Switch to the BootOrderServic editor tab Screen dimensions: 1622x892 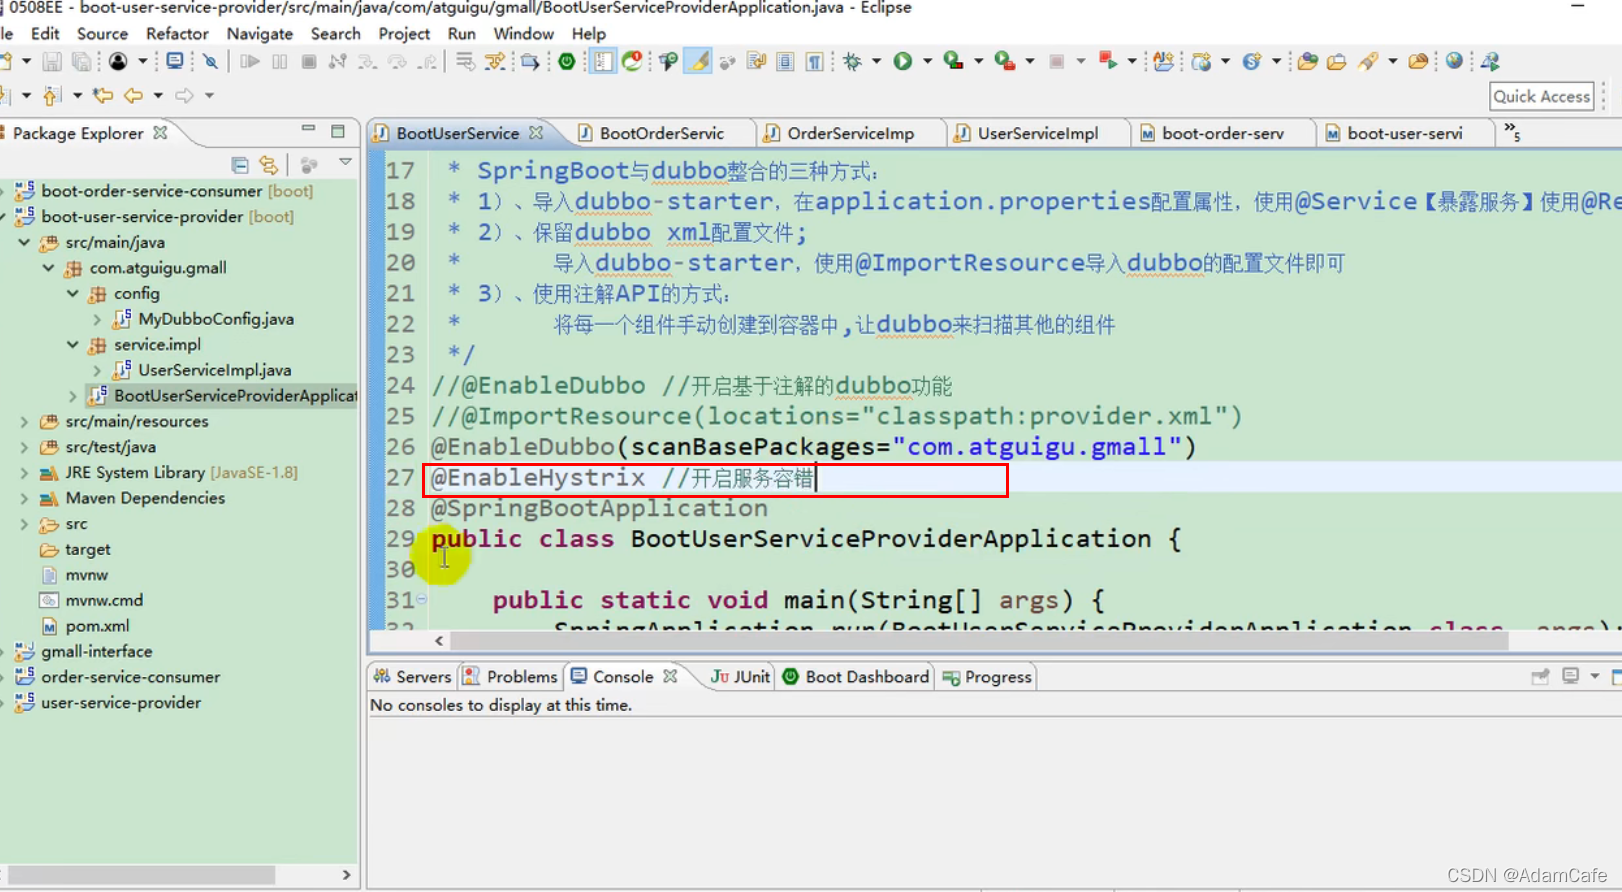coord(660,133)
